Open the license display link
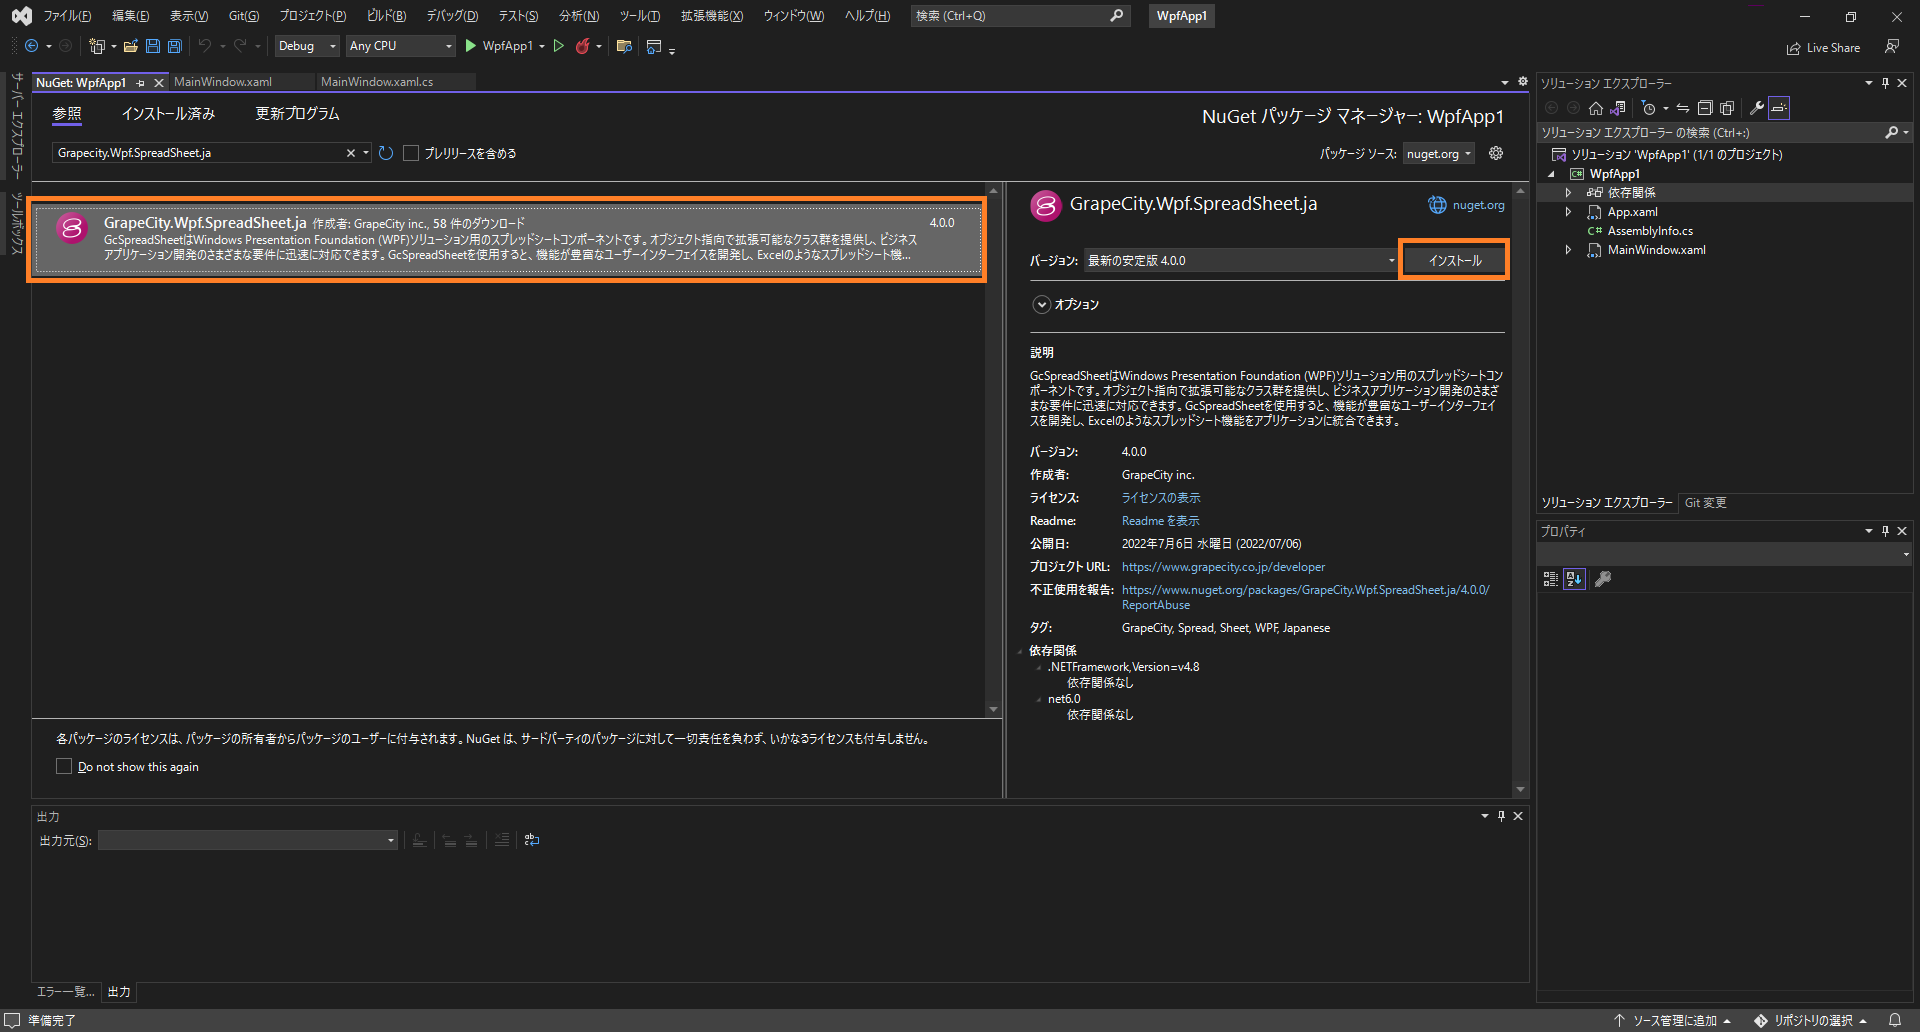The height and width of the screenshot is (1032, 1920). pos(1161,498)
